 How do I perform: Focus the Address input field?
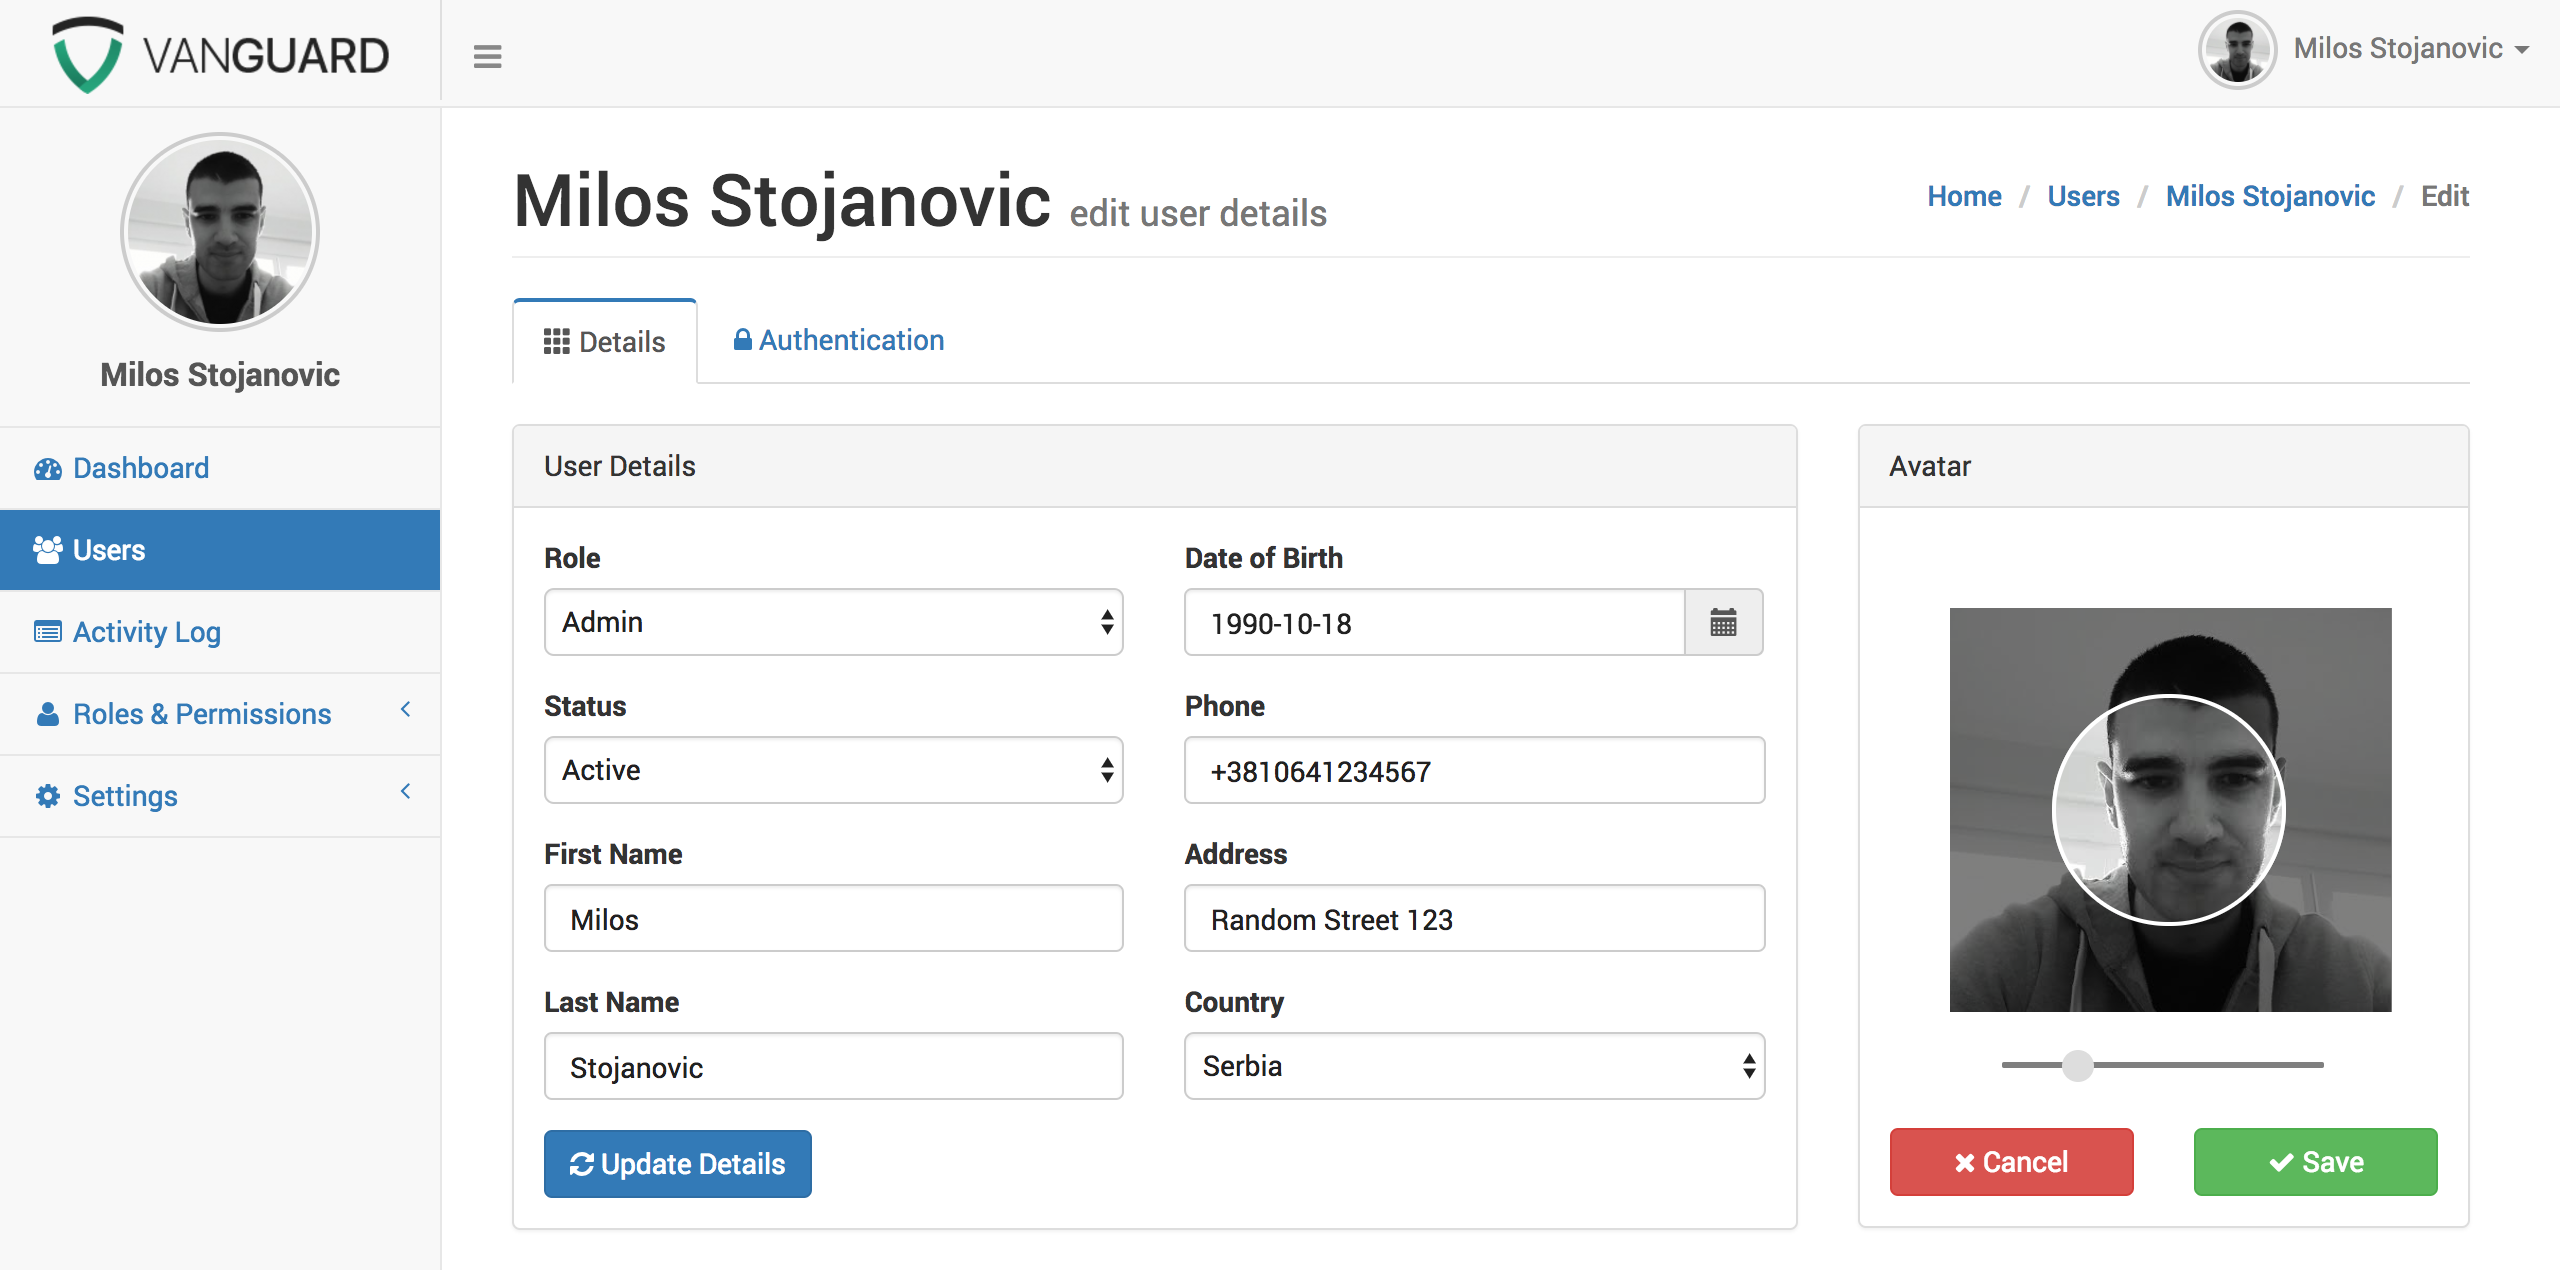(x=1474, y=918)
